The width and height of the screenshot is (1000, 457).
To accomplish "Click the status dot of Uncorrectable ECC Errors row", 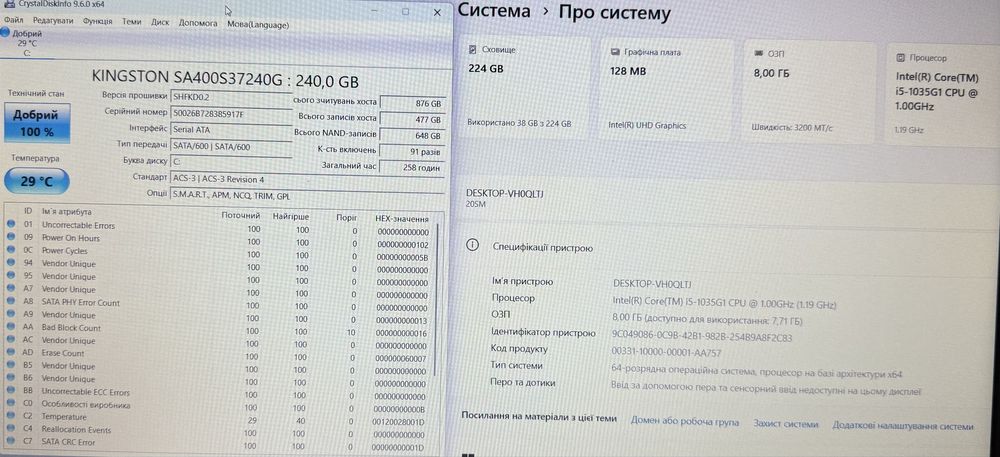I will coord(11,391).
